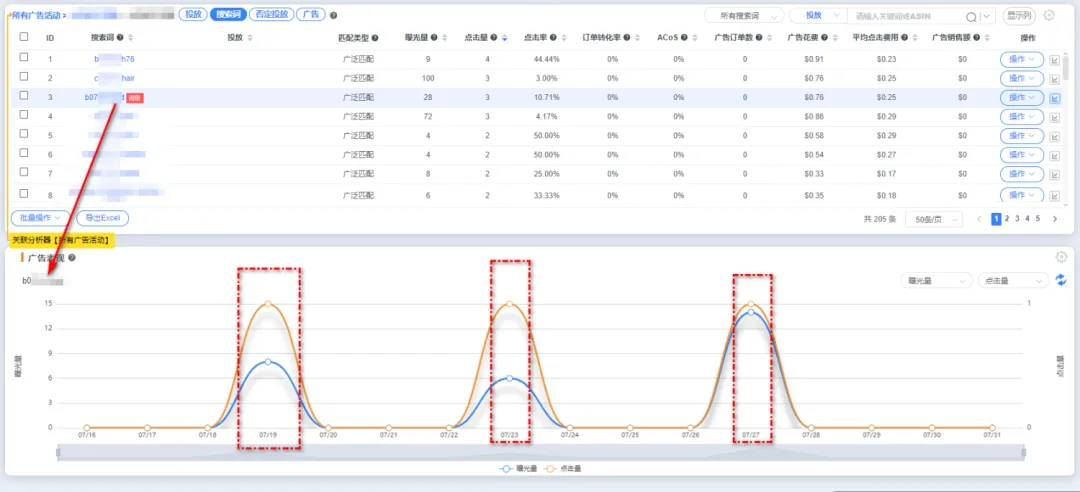Tick the checkbox for row 3

coord(24,96)
